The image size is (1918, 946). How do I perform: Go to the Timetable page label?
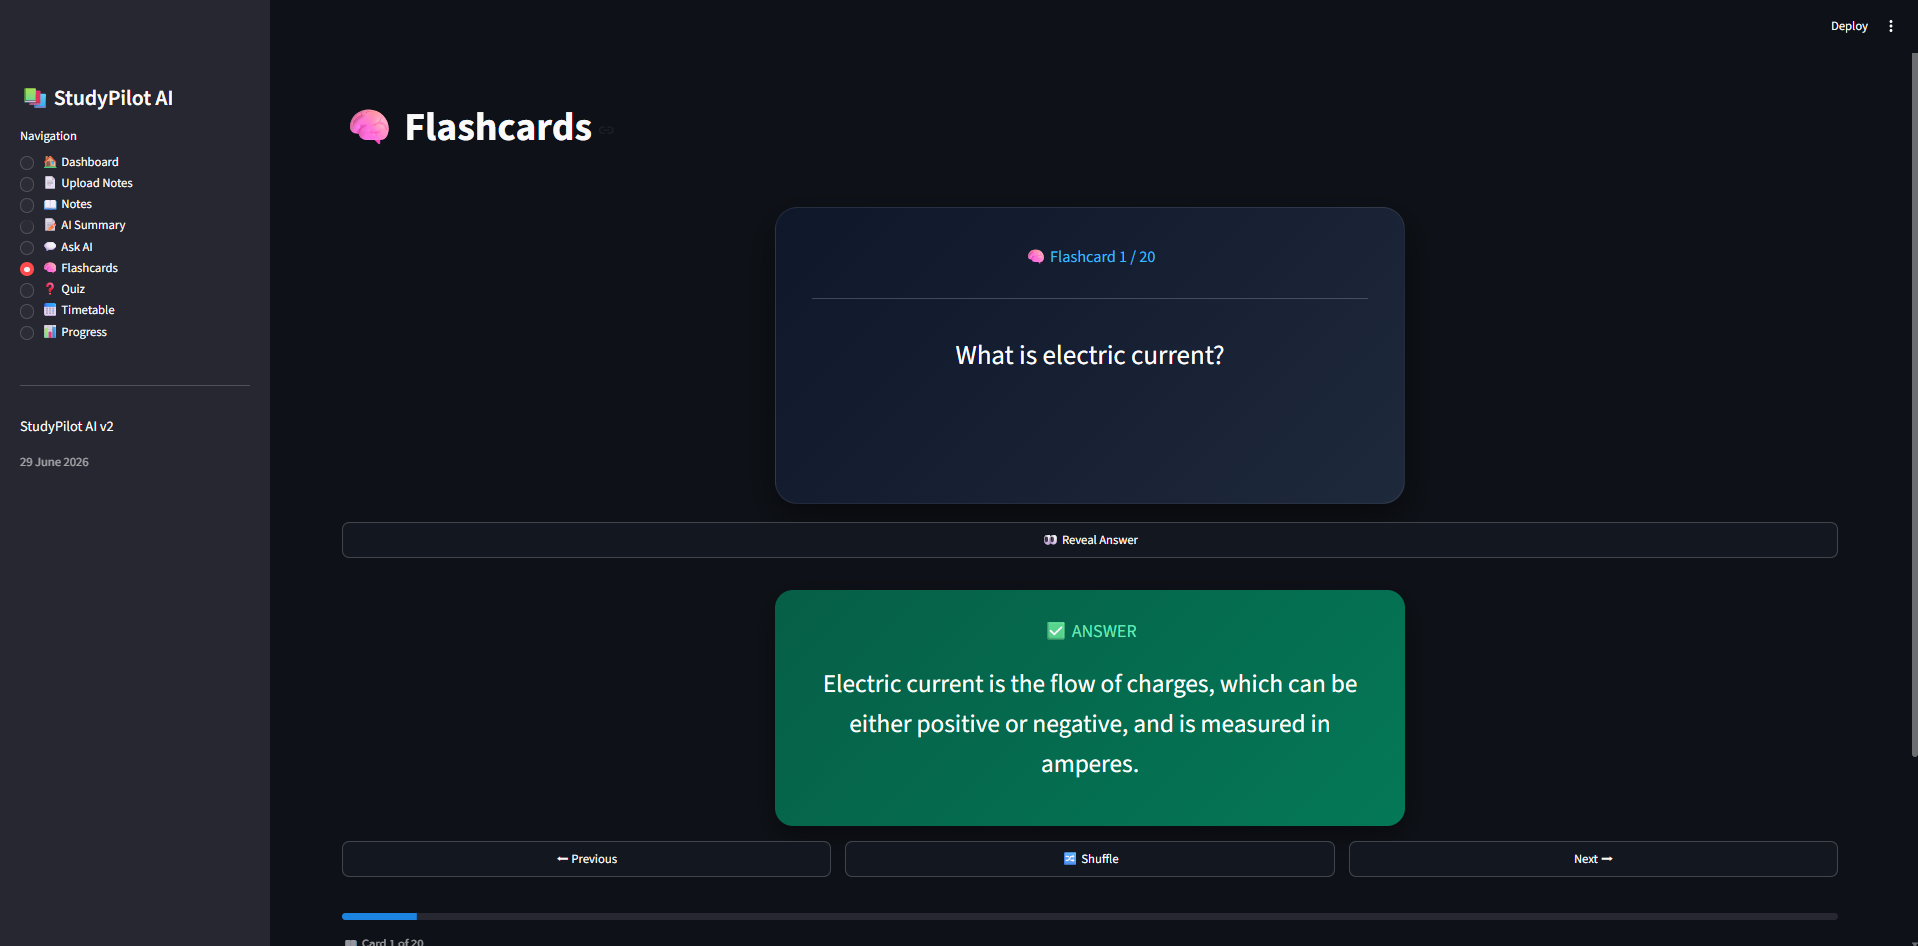(88, 310)
